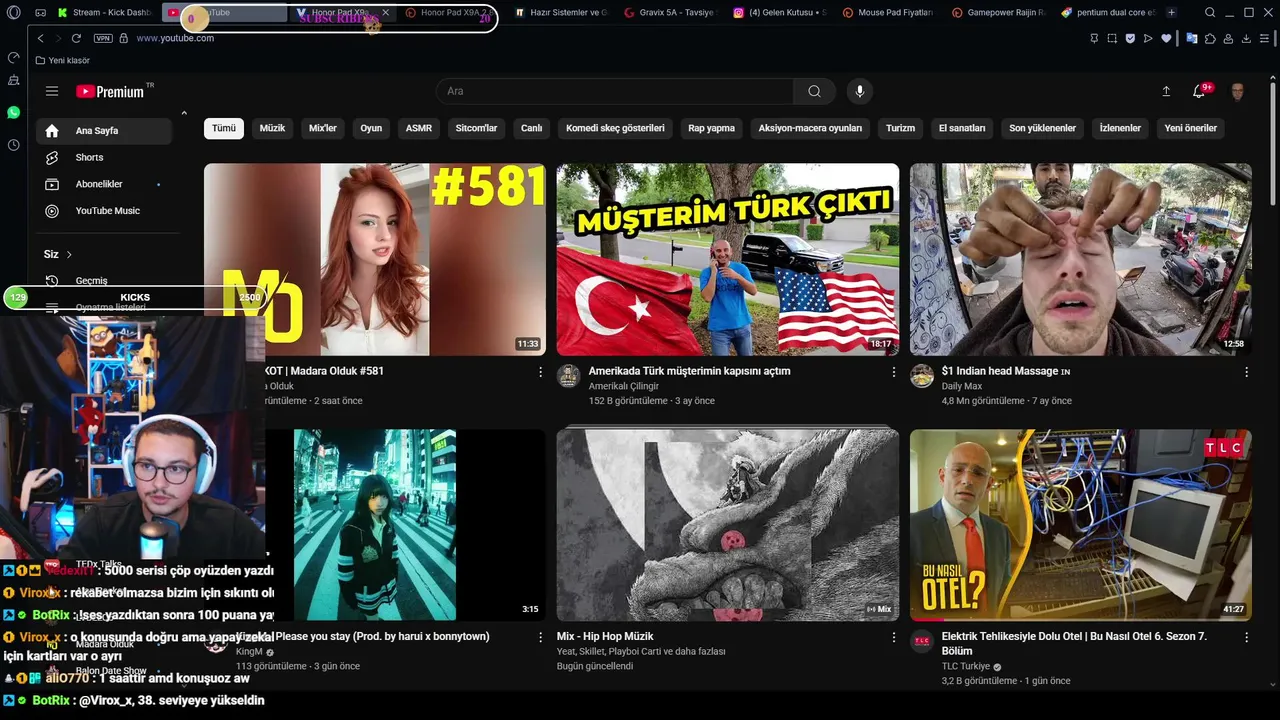This screenshot has height=720, width=1280.
Task: Select the Turizm filter chip
Action: pyautogui.click(x=900, y=128)
